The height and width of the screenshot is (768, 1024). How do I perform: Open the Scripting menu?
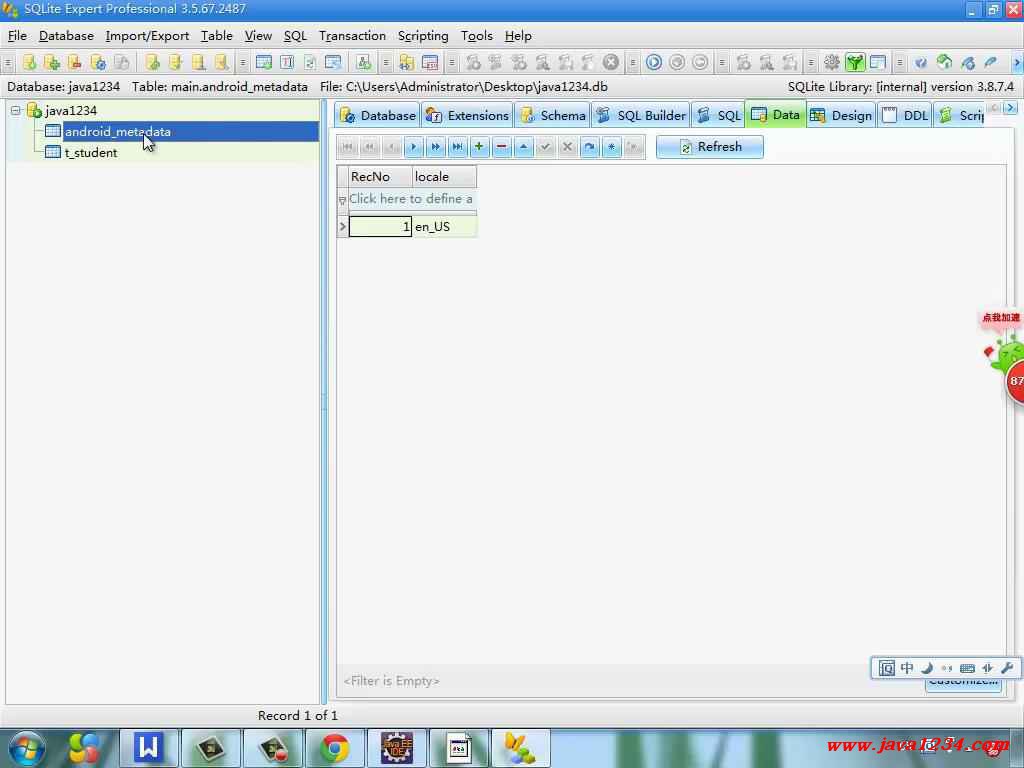(x=423, y=36)
